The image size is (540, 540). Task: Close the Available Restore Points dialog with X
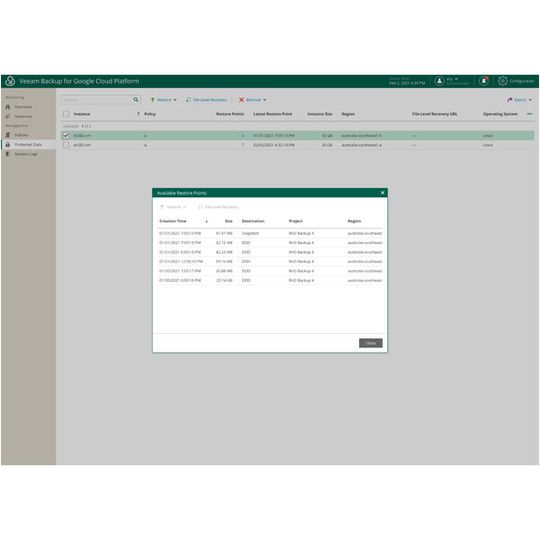(x=382, y=193)
